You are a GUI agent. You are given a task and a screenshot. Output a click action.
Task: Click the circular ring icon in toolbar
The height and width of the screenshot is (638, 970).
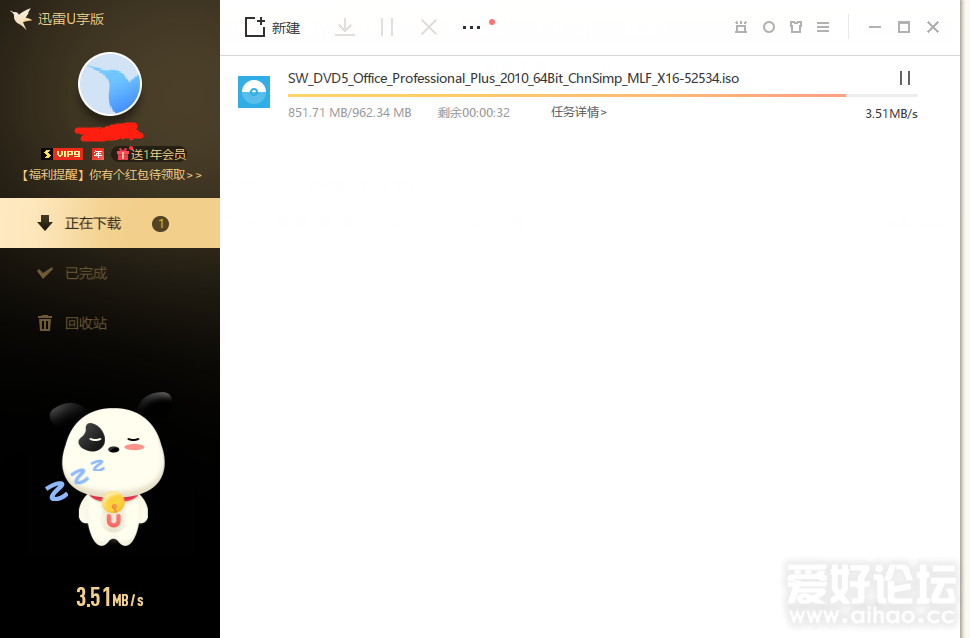(768, 27)
